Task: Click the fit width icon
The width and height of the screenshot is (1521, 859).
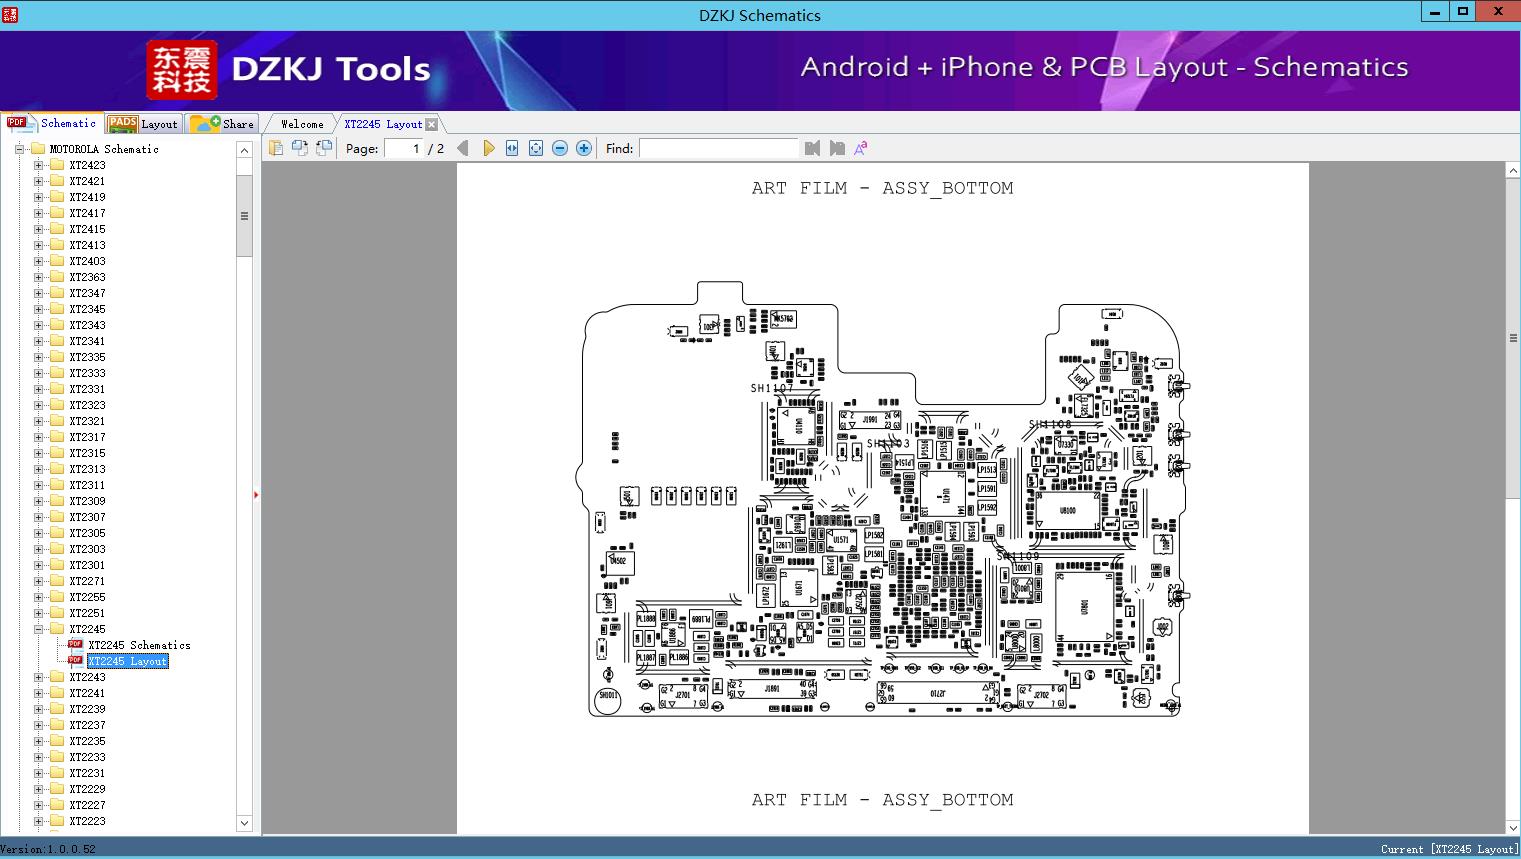Action: tap(512, 148)
